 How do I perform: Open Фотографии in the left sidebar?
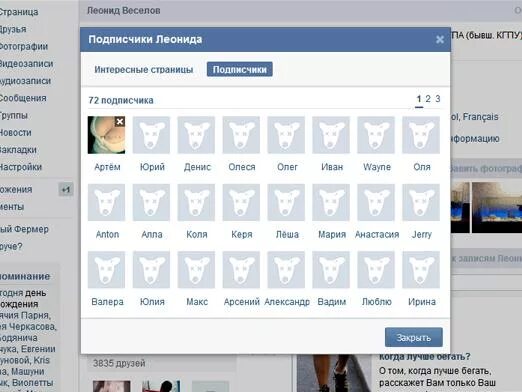(x=23, y=46)
